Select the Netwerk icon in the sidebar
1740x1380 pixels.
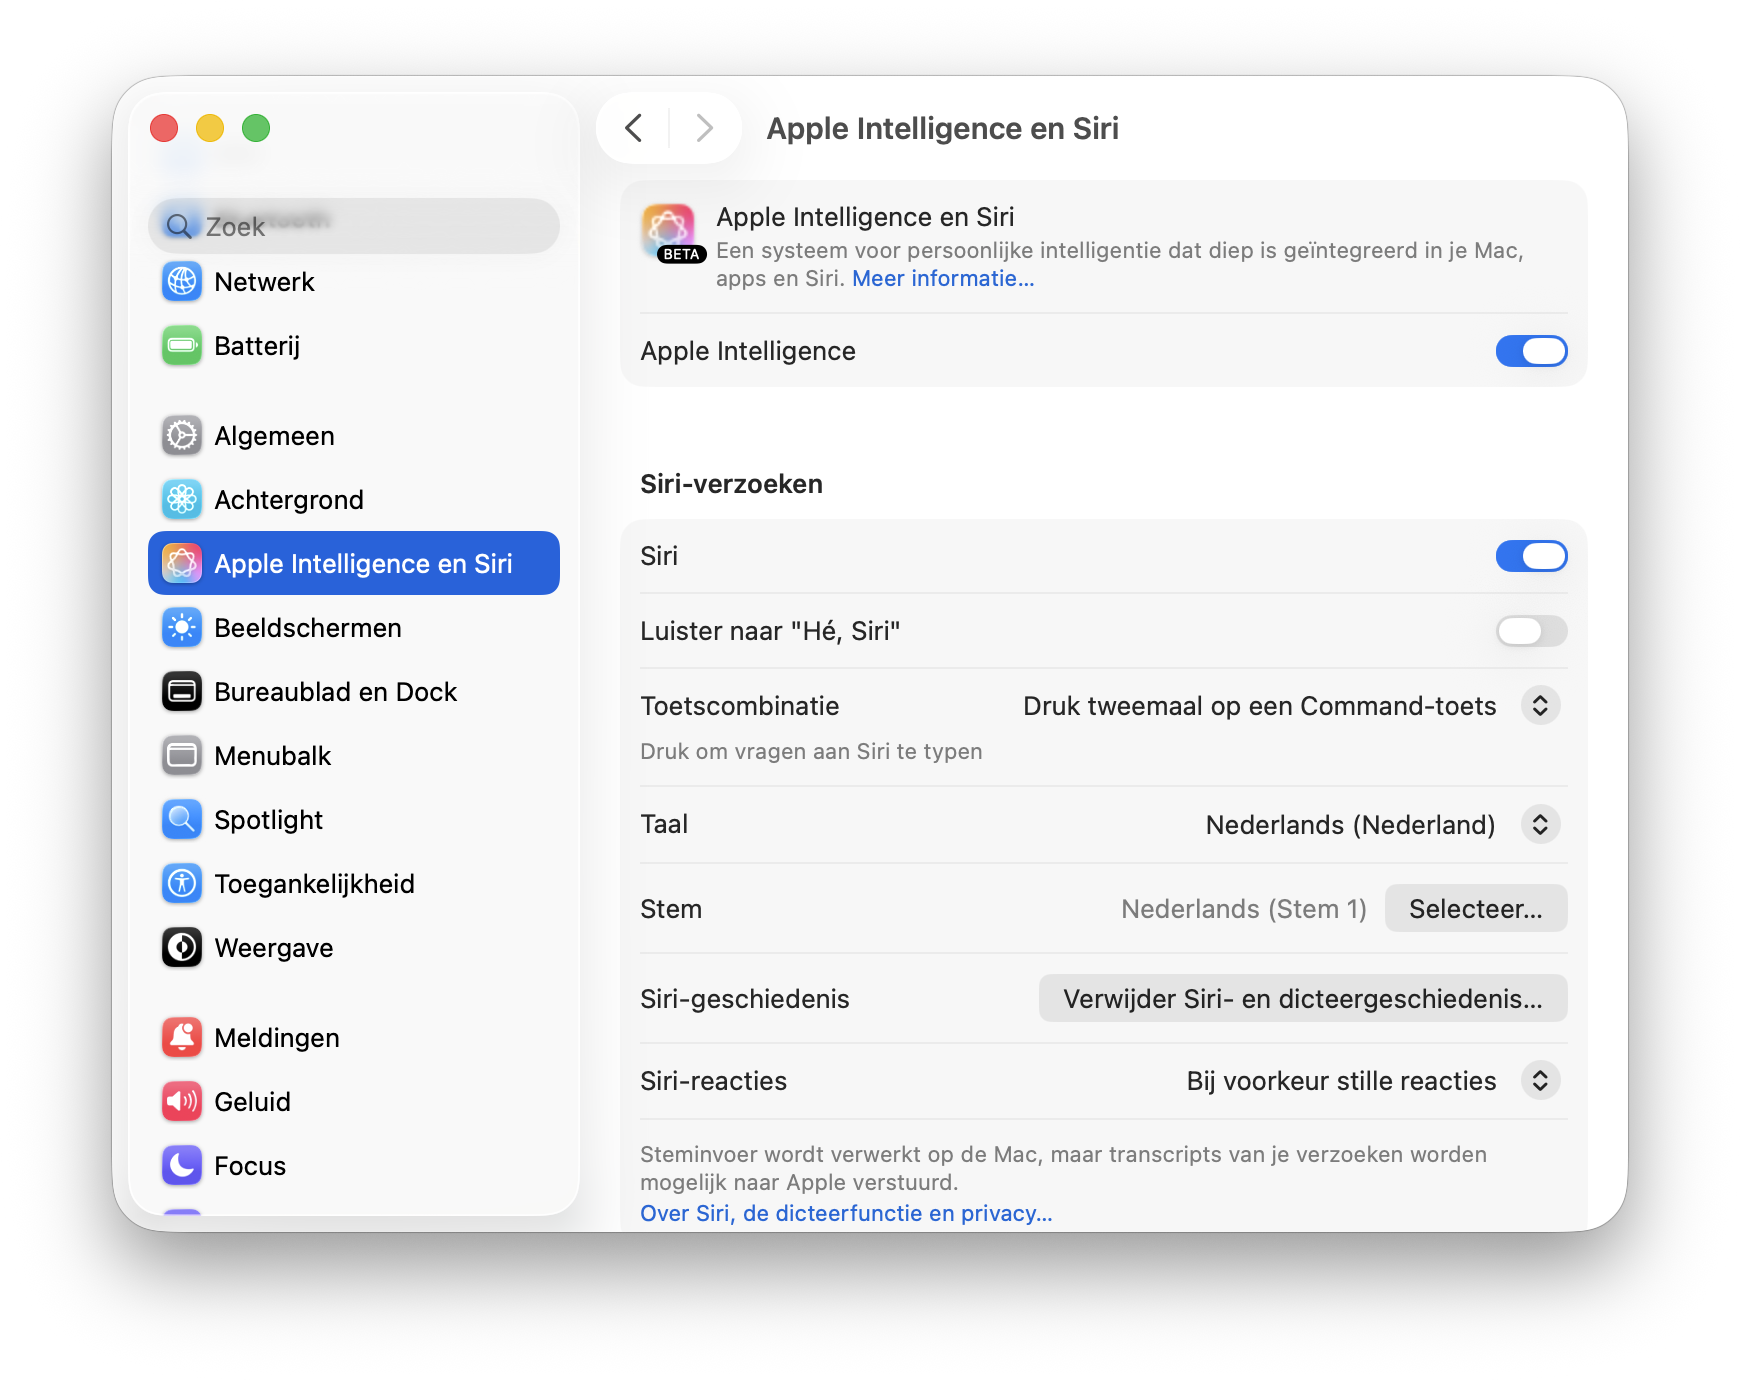(181, 281)
